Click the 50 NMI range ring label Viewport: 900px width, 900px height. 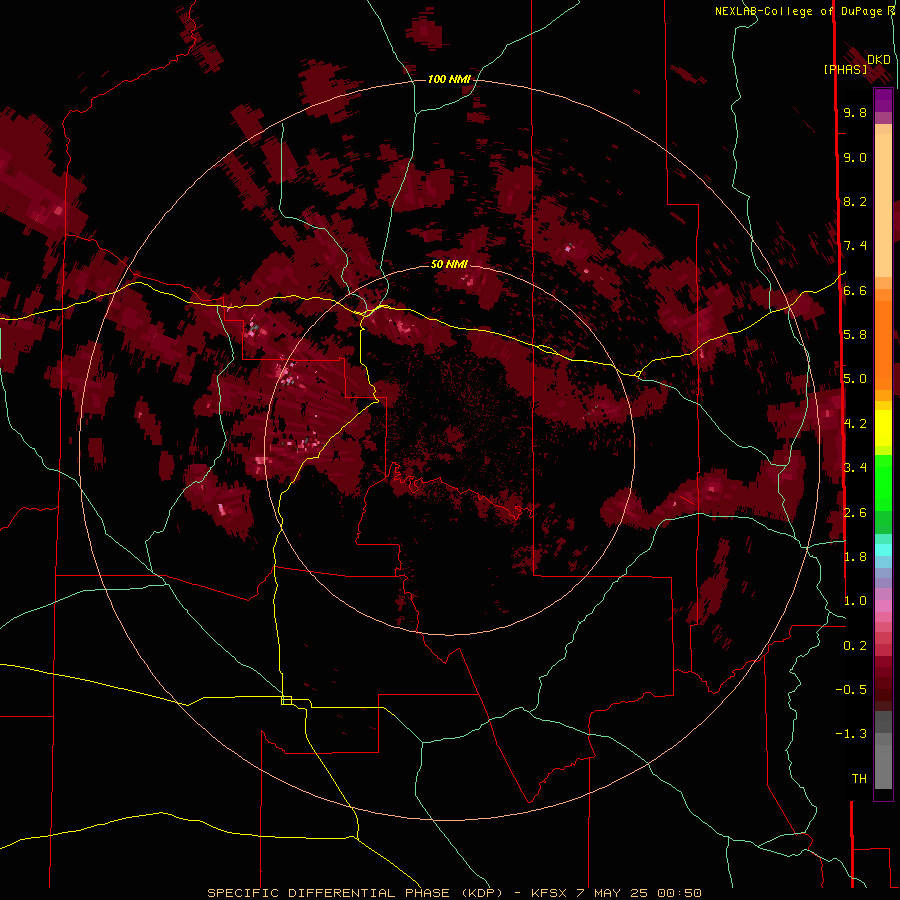[x=449, y=264]
